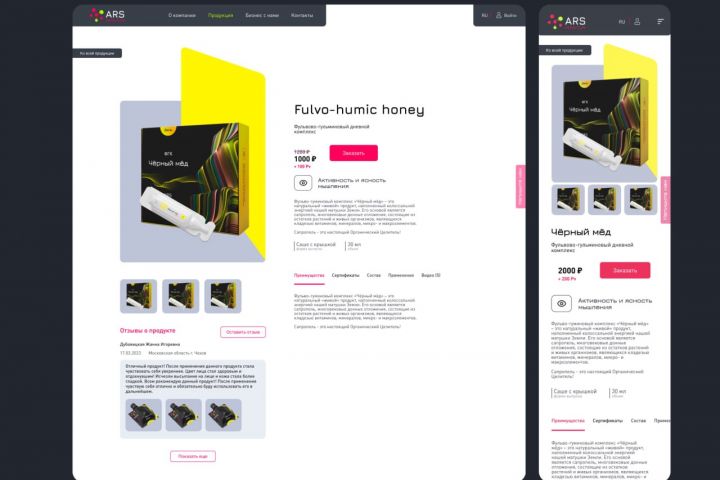The width and height of the screenshot is (720, 480).
Task: Click the eye icon in mobile product details
Action: (x=561, y=303)
